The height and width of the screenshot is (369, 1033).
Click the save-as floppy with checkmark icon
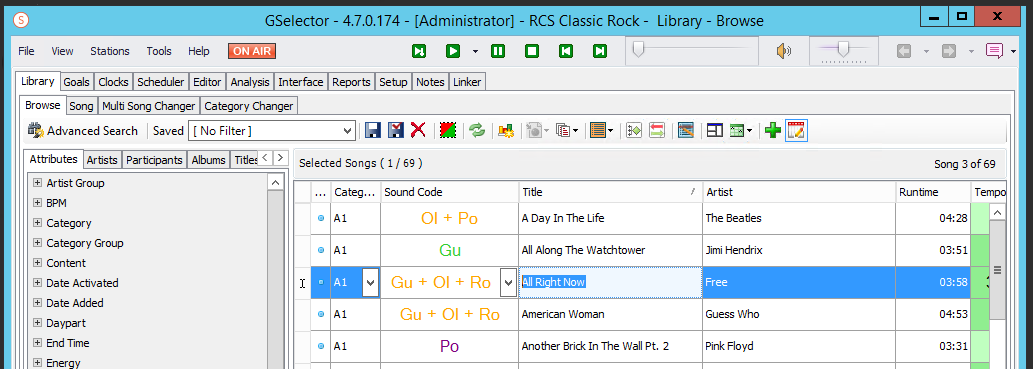point(395,130)
